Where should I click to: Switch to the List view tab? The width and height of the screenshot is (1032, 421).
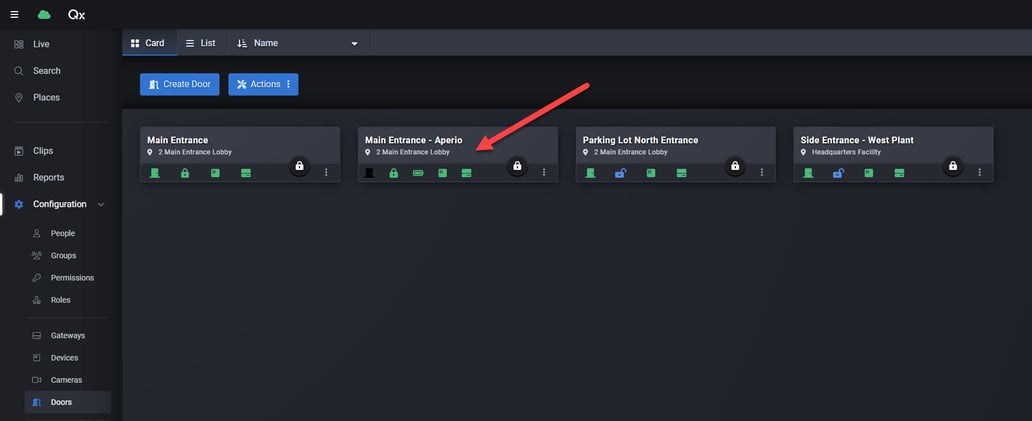[200, 43]
